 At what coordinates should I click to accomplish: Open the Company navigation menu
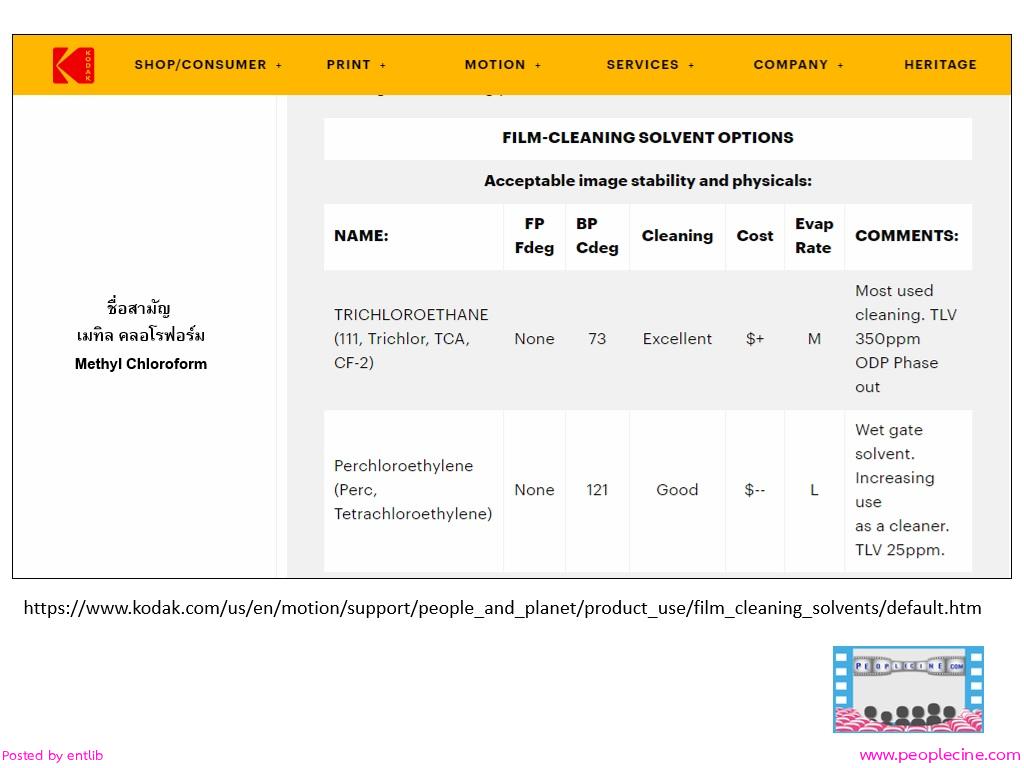(791, 65)
